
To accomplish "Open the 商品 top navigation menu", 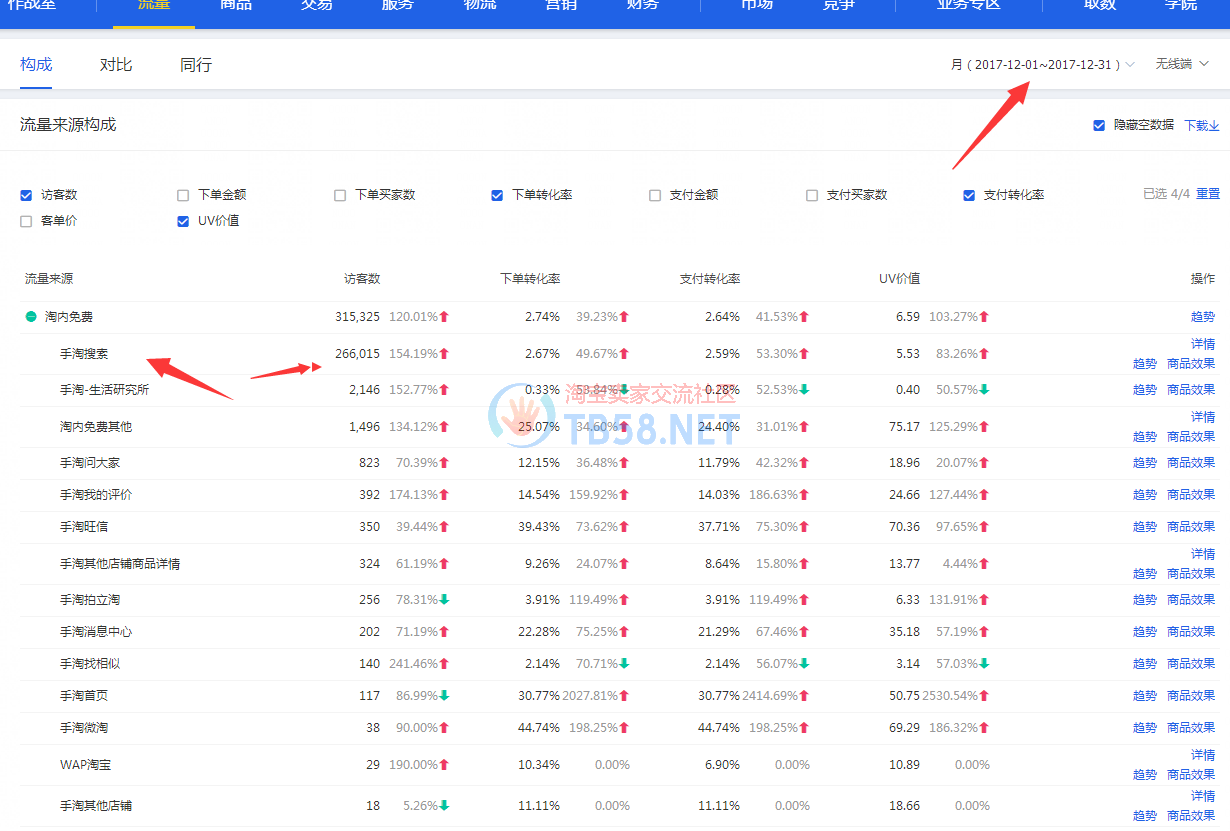I will pyautogui.click(x=236, y=5).
